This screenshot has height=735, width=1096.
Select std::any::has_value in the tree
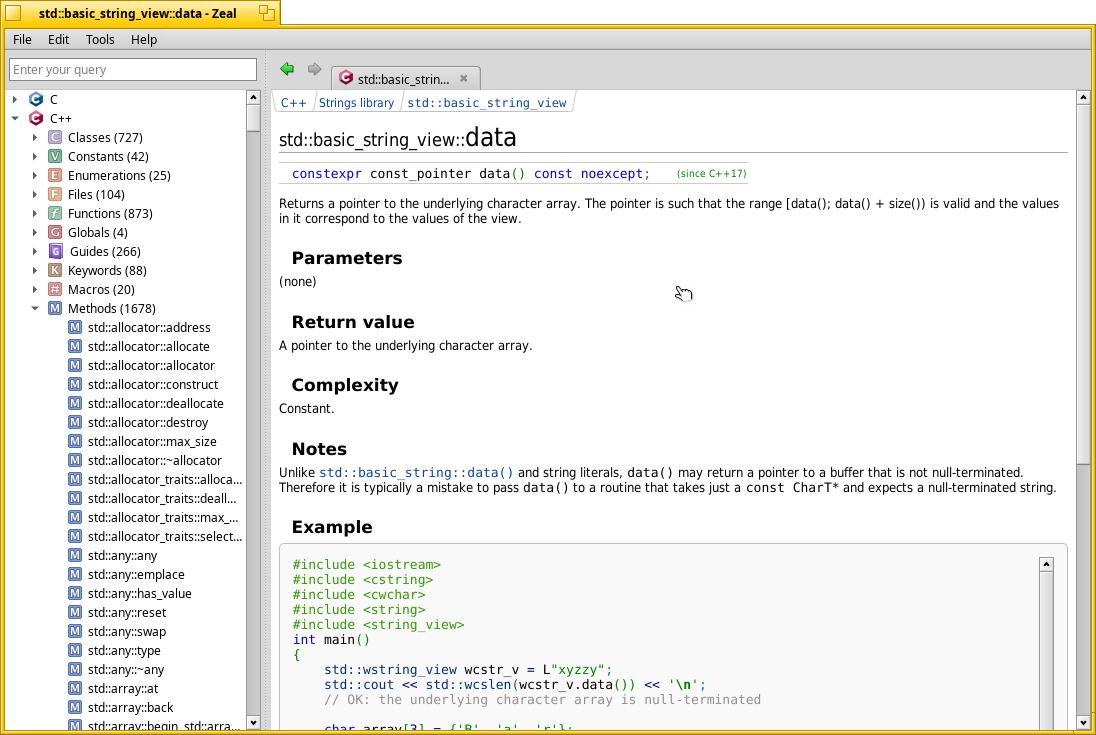[x=139, y=593]
